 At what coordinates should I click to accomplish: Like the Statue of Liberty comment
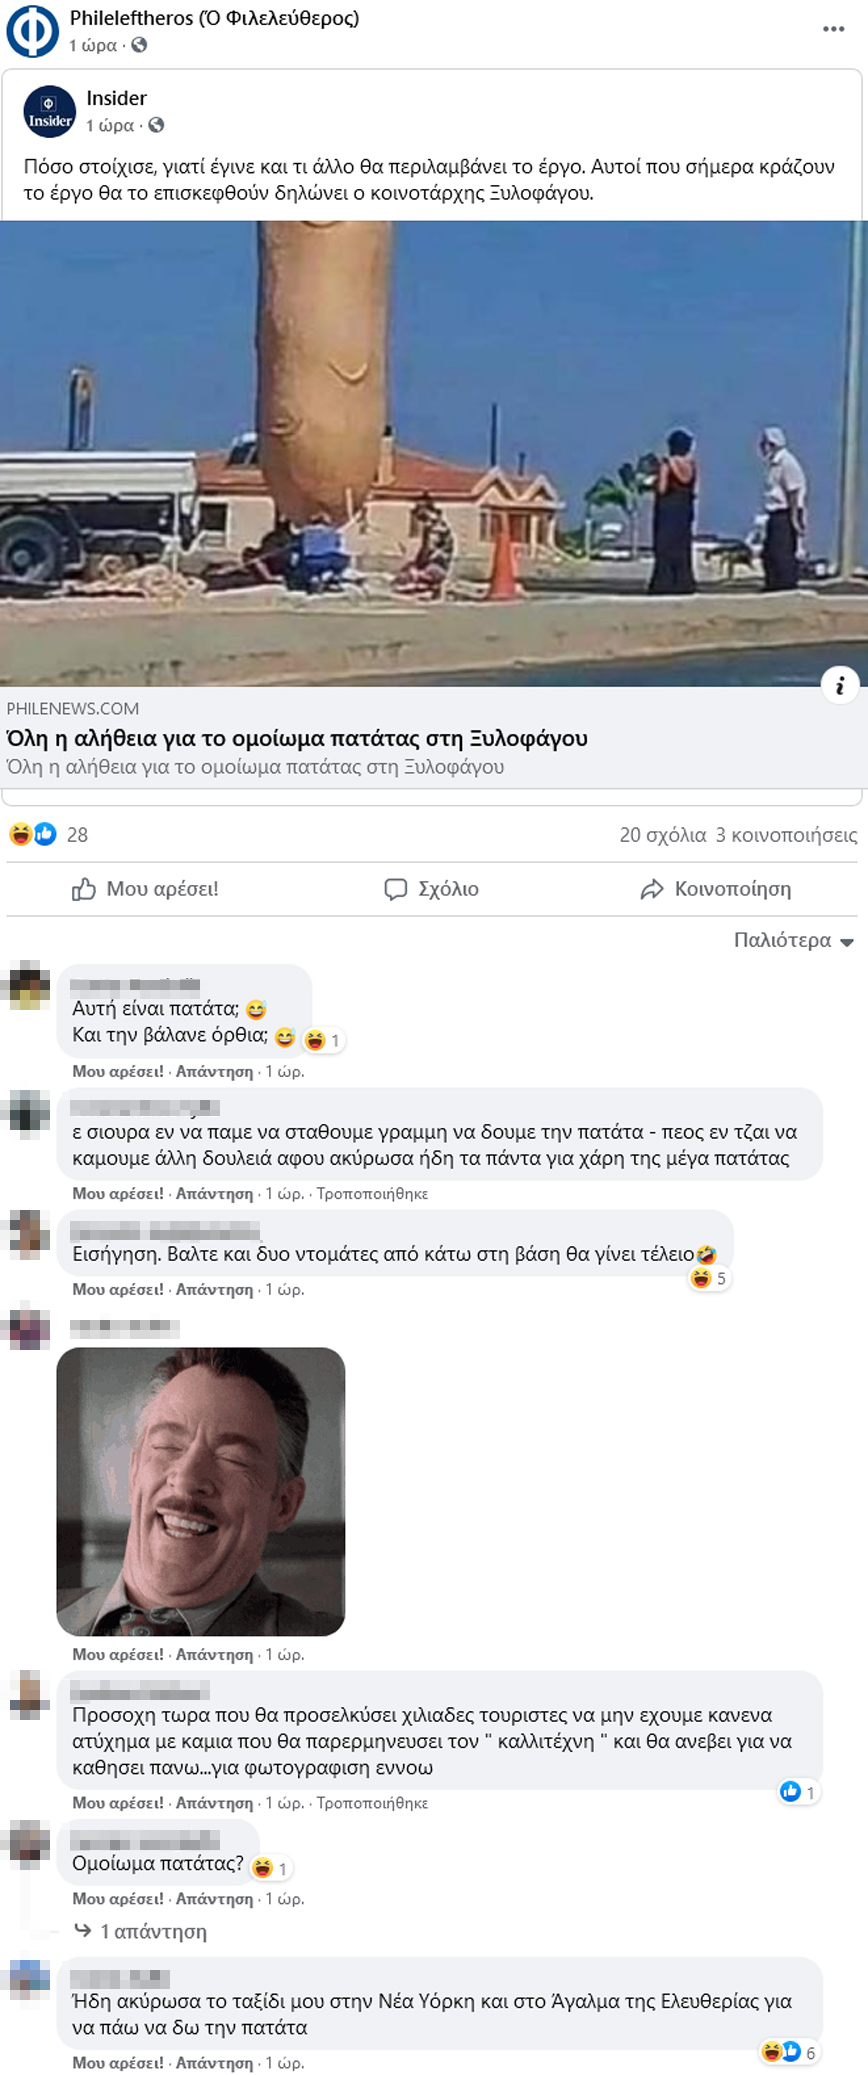click(x=117, y=2062)
